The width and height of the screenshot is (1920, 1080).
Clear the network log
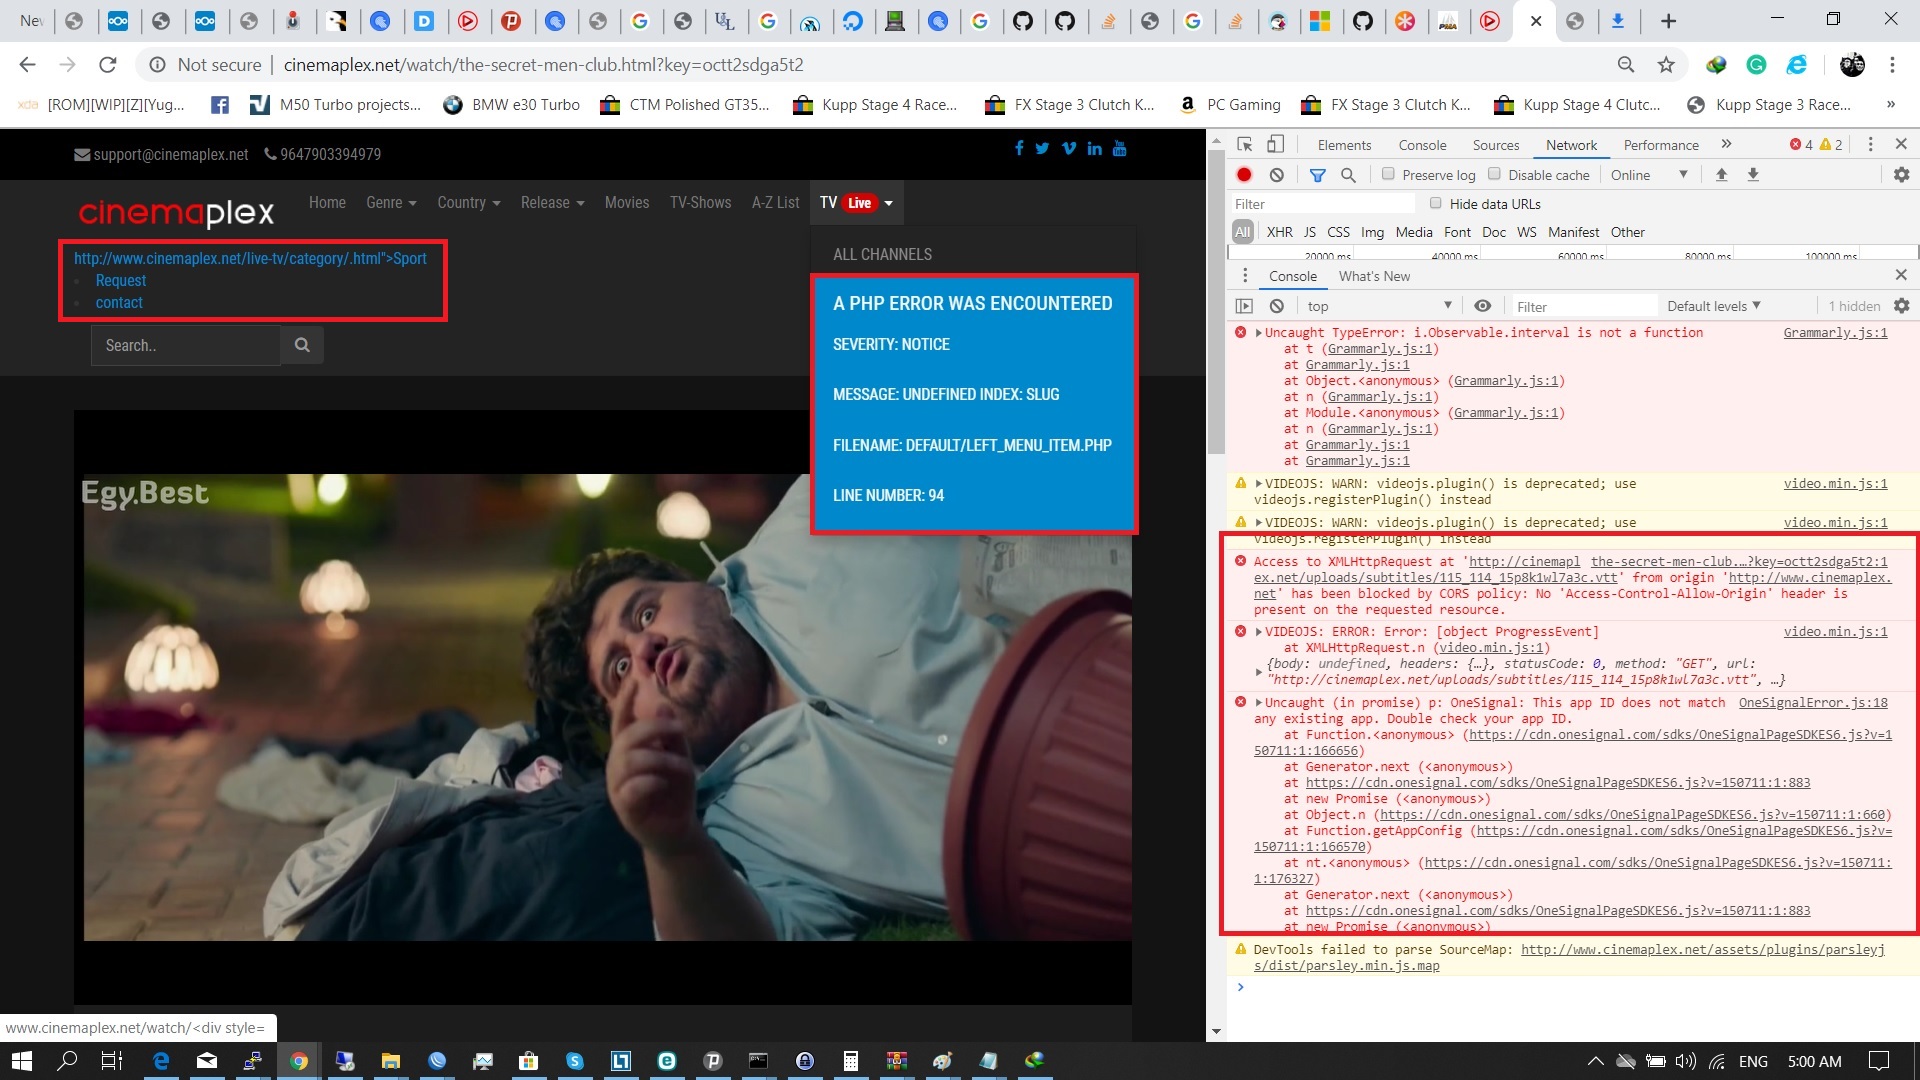coord(1277,175)
